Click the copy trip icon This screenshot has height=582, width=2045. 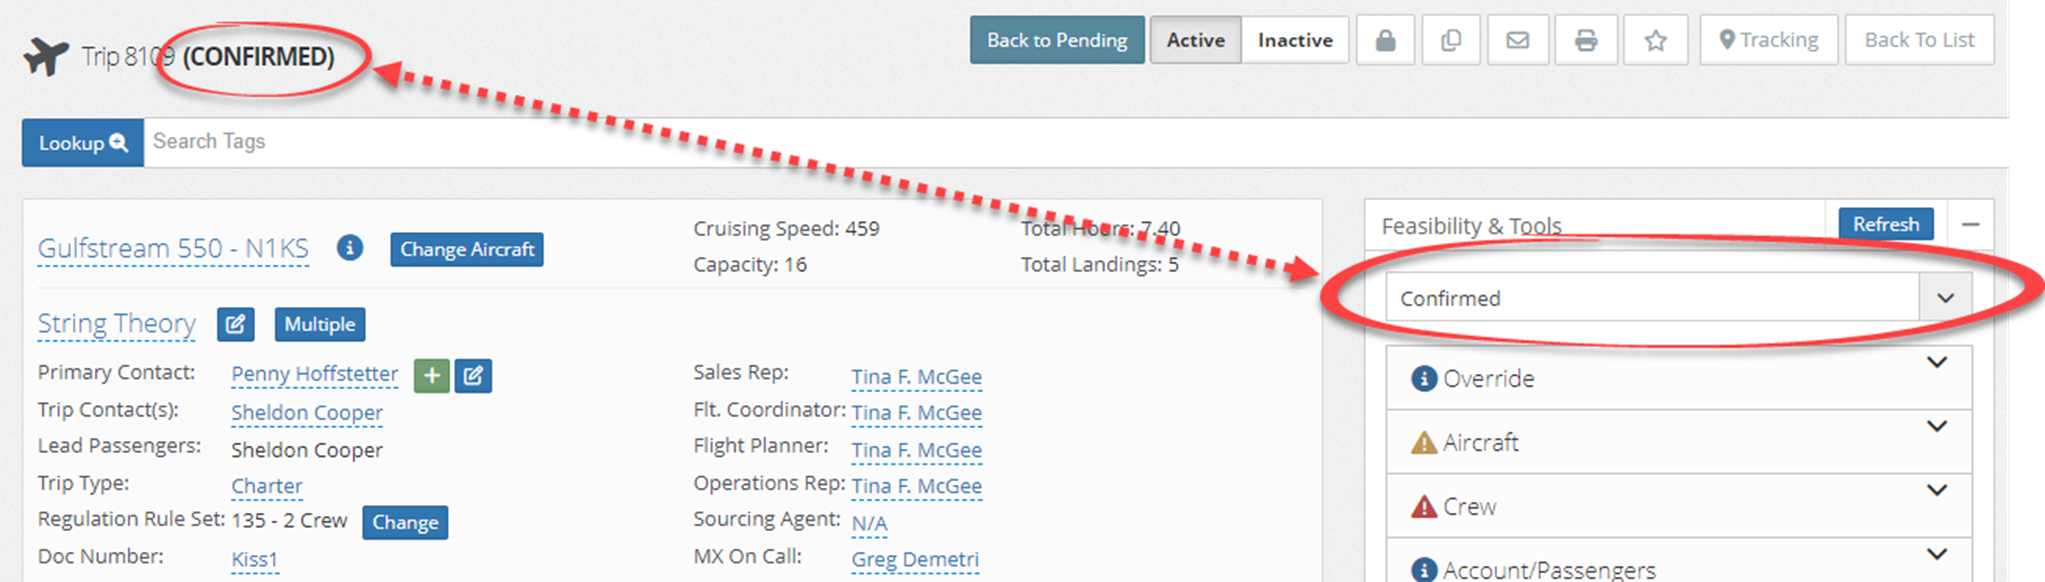(1451, 40)
